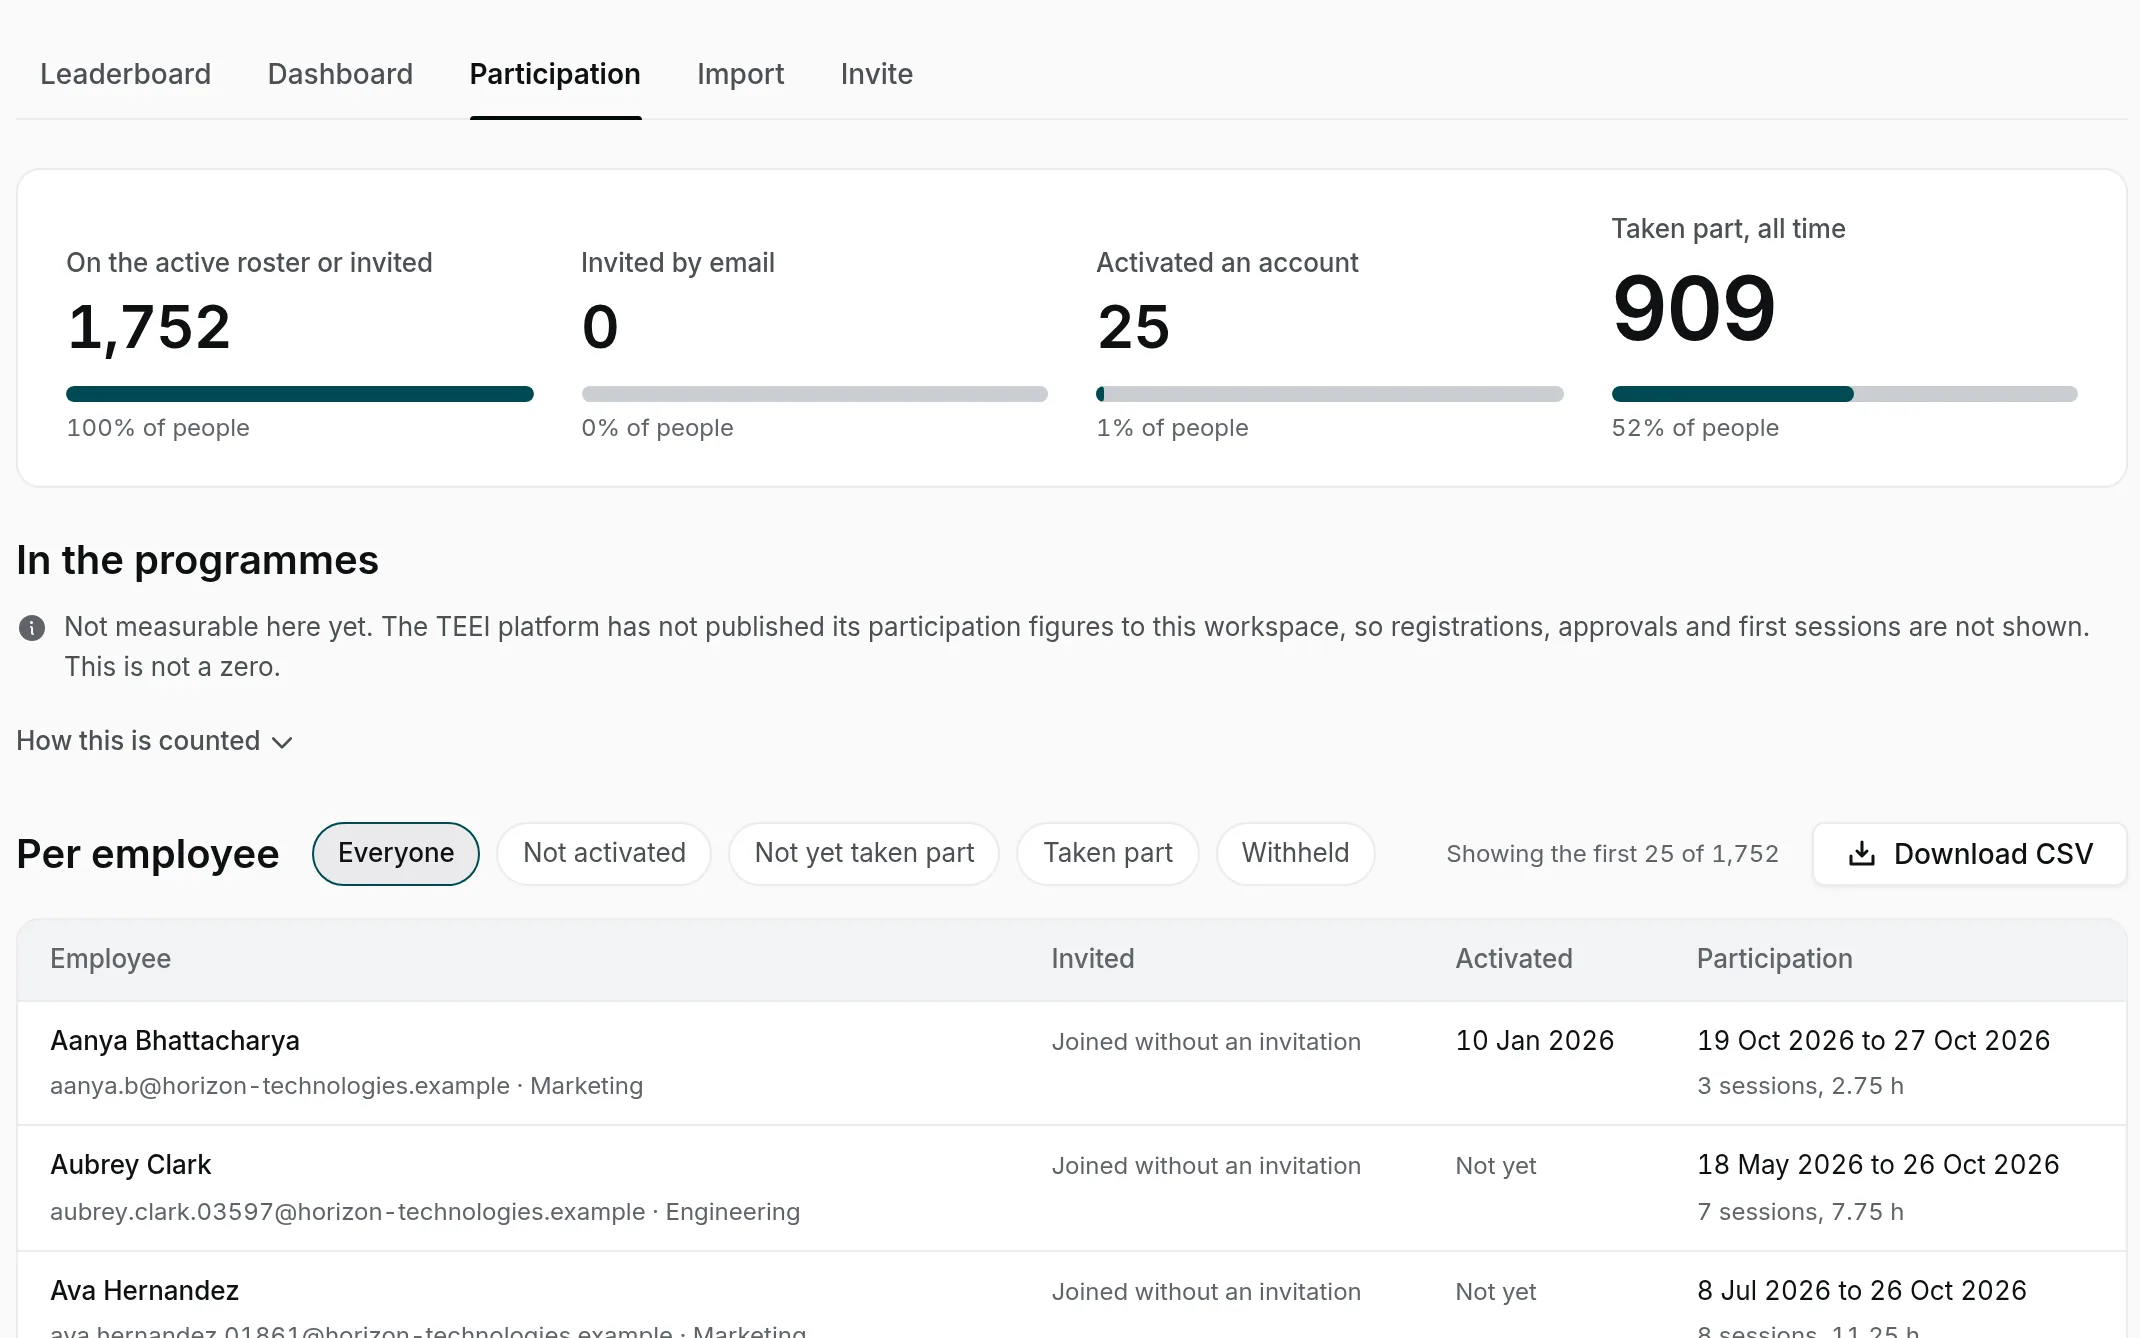2140x1338 pixels.
Task: Click Aanya's Joined without an invitation text
Action: [x=1206, y=1042]
